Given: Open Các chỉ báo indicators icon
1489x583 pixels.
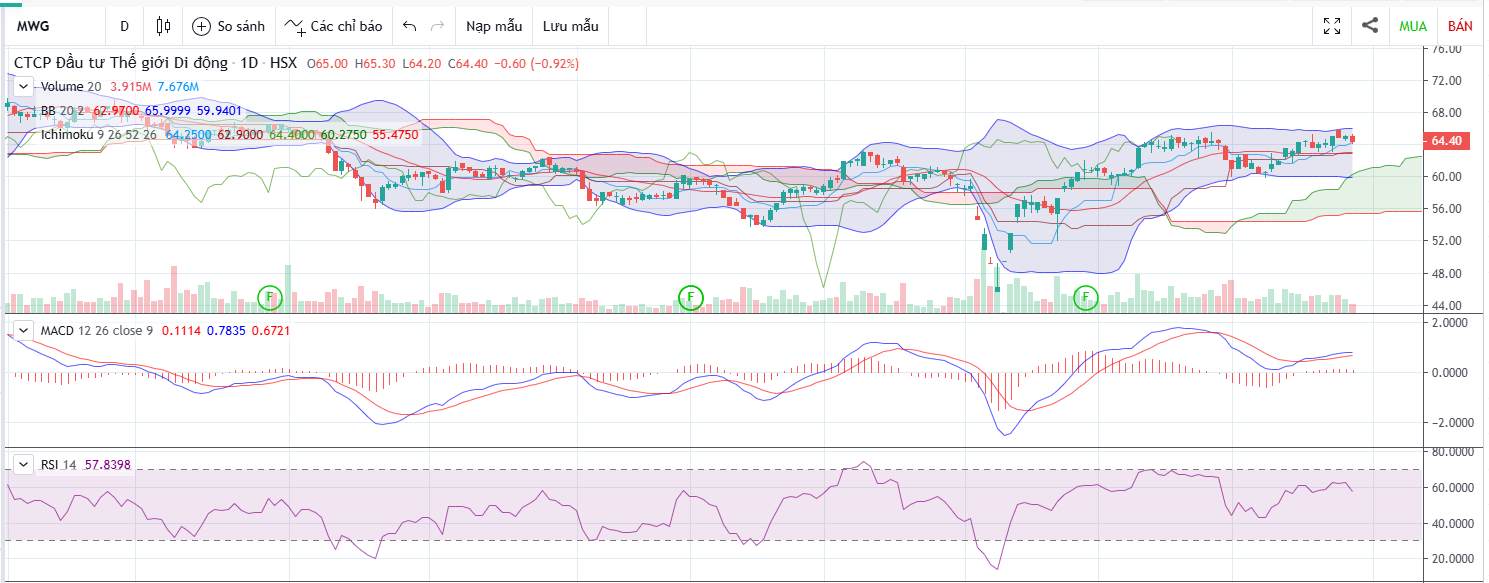Looking at the screenshot, I should coord(295,26).
